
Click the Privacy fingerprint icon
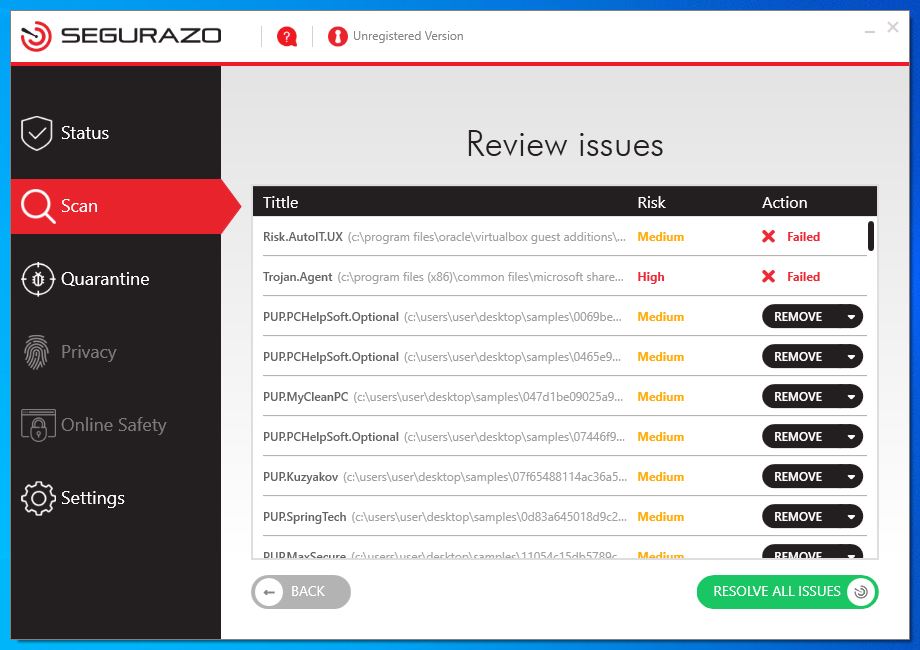[x=38, y=352]
